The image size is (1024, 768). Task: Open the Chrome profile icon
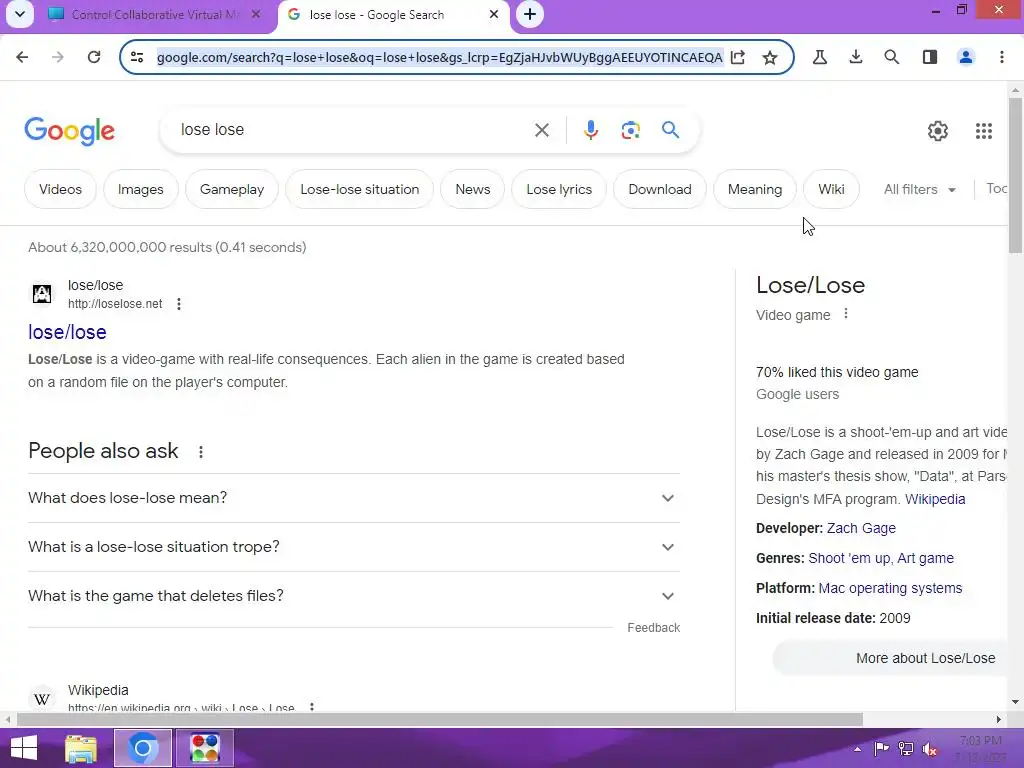click(966, 57)
